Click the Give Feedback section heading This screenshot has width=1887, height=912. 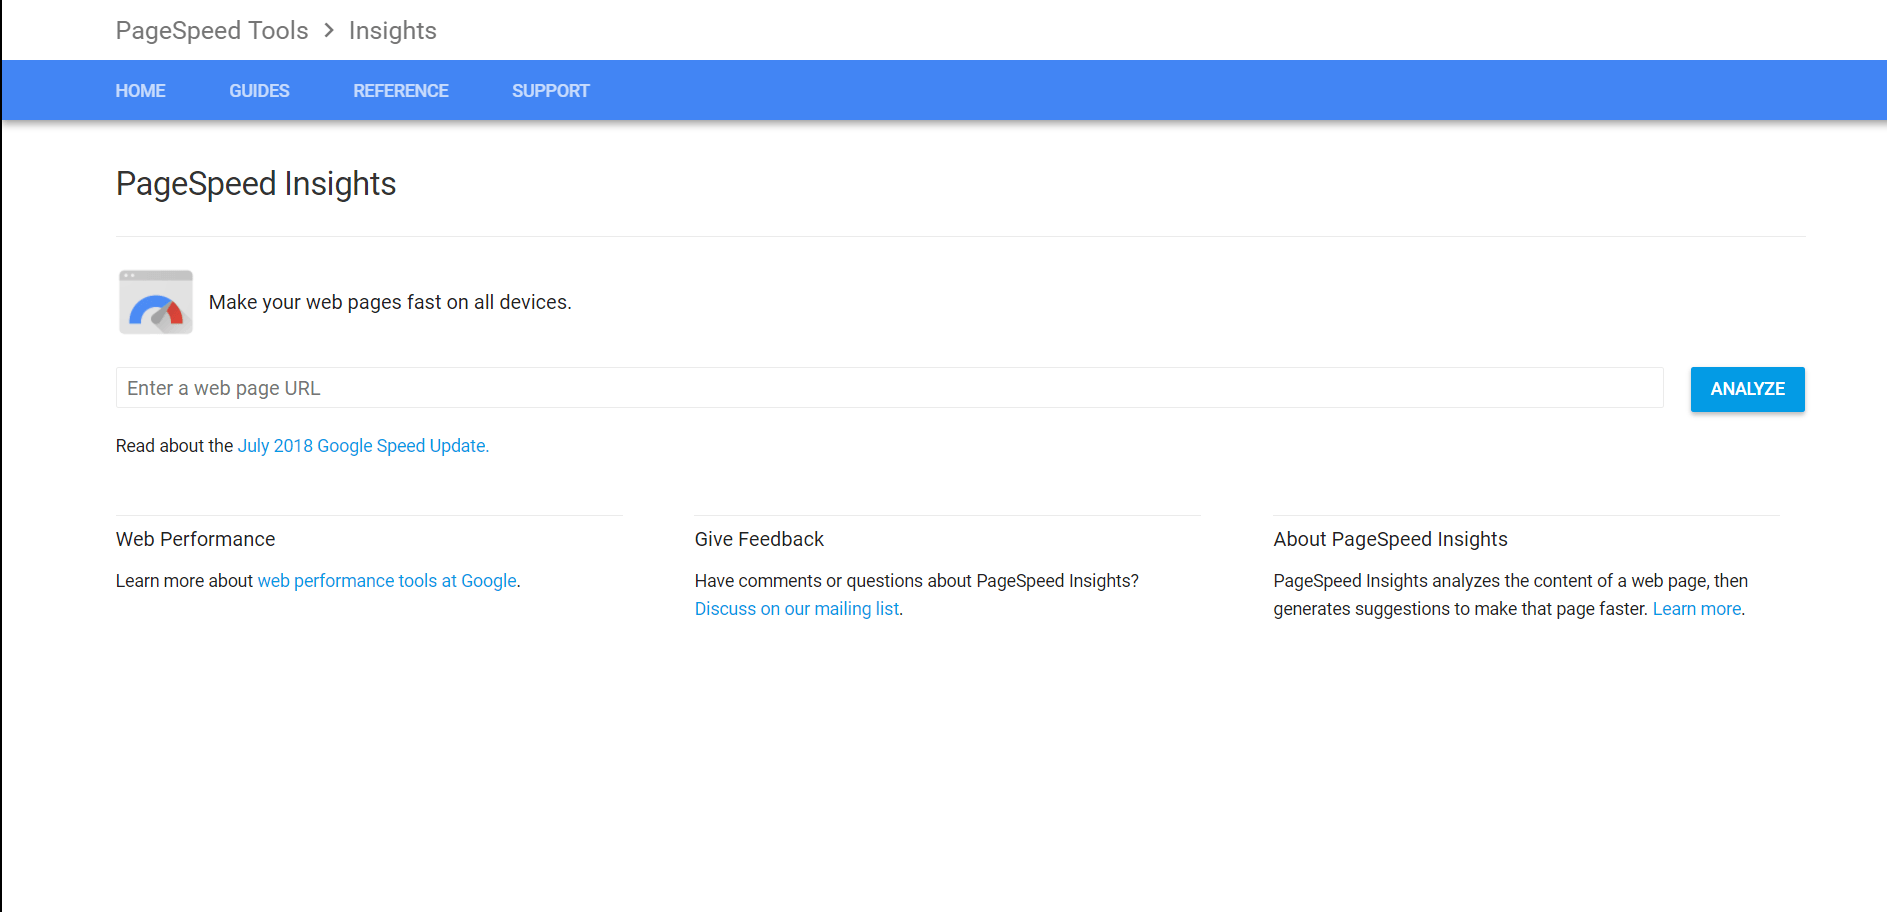[759, 539]
